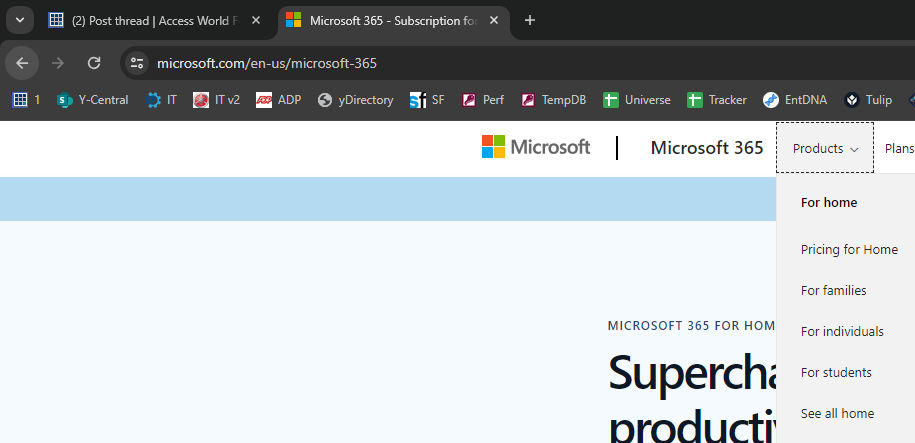Open the IT bookmark with gear icon
Image resolution: width=915 pixels, height=443 pixels.
click(162, 100)
